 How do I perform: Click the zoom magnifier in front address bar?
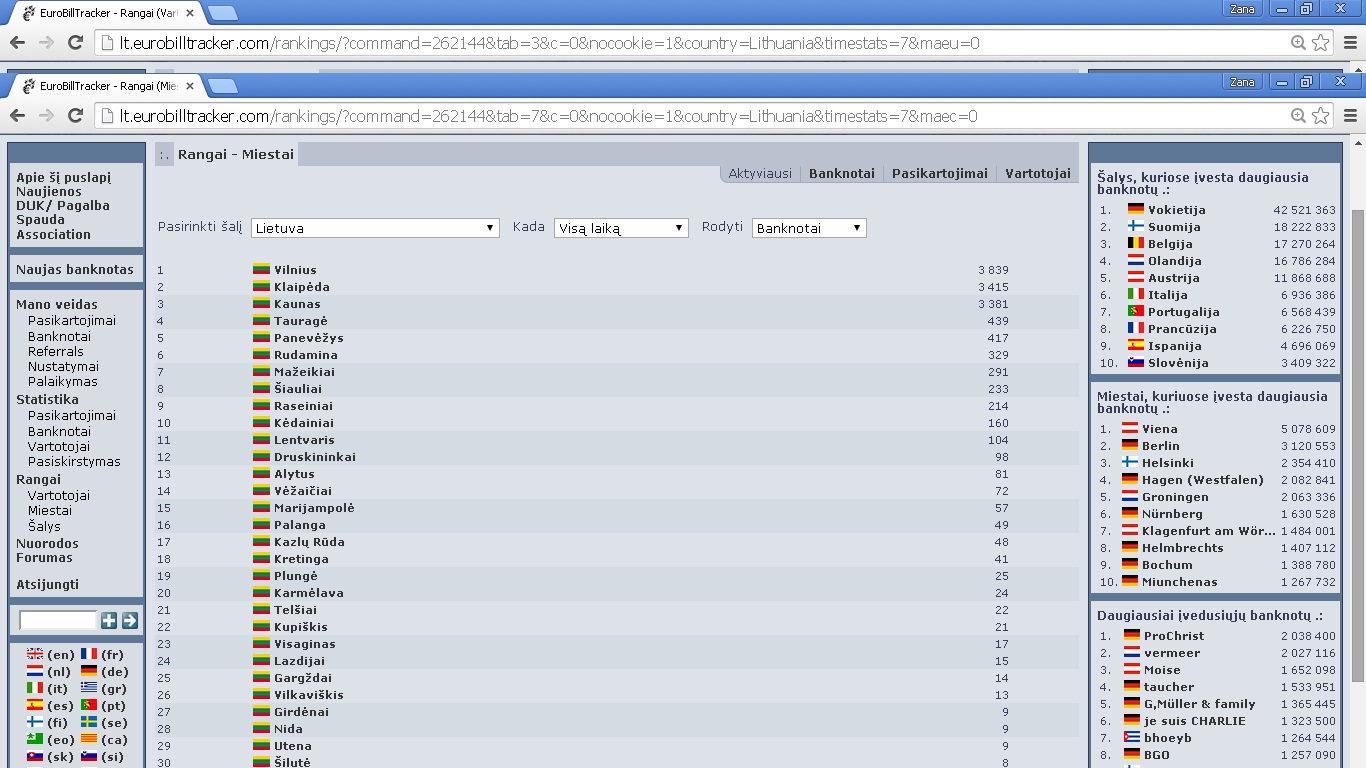[1298, 116]
